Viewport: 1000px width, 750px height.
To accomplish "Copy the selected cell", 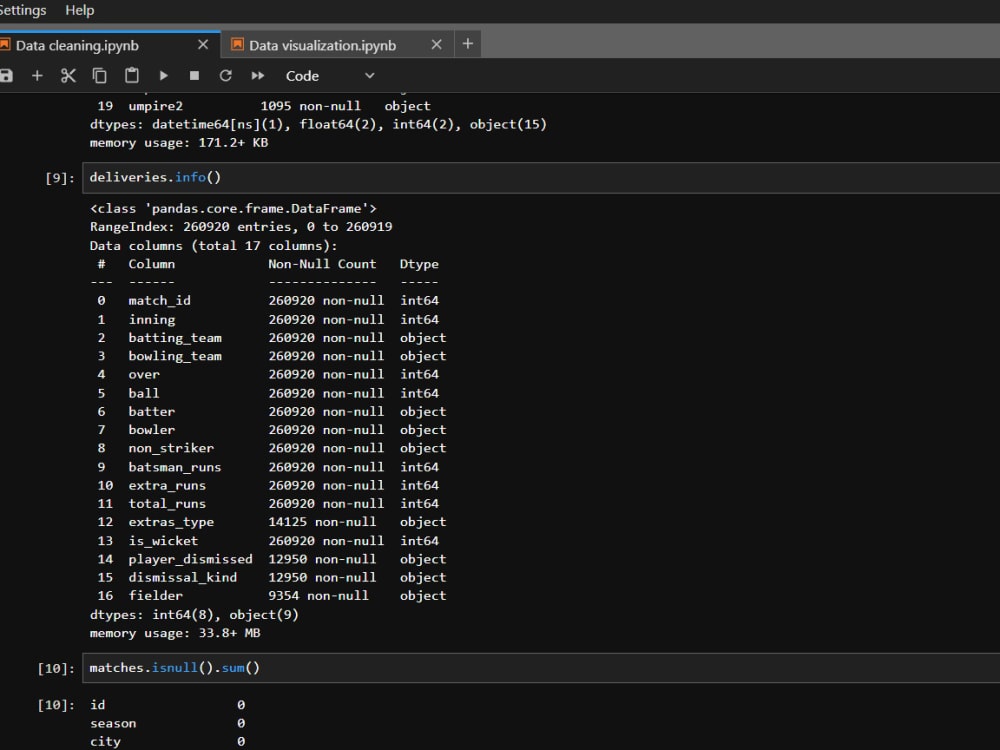I will point(99,76).
